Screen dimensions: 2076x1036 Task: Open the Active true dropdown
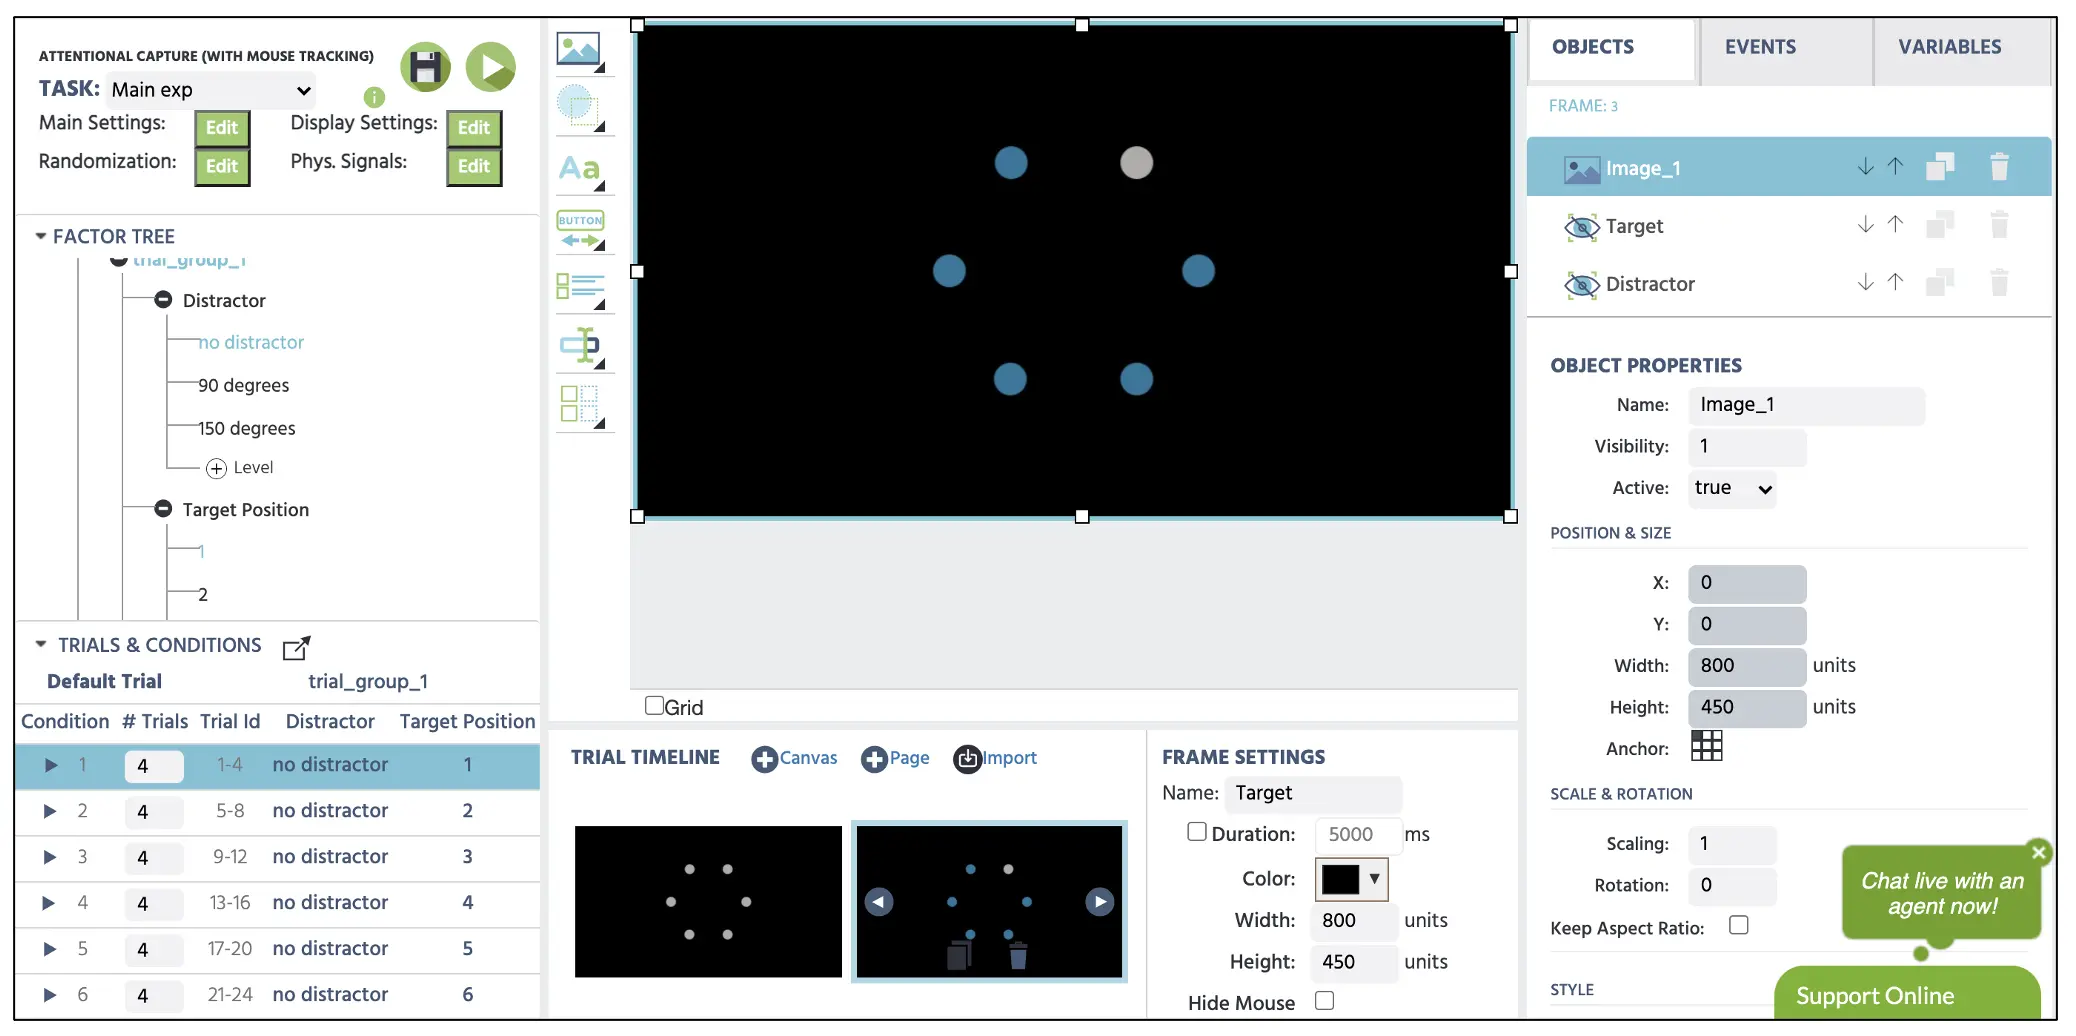click(1732, 488)
